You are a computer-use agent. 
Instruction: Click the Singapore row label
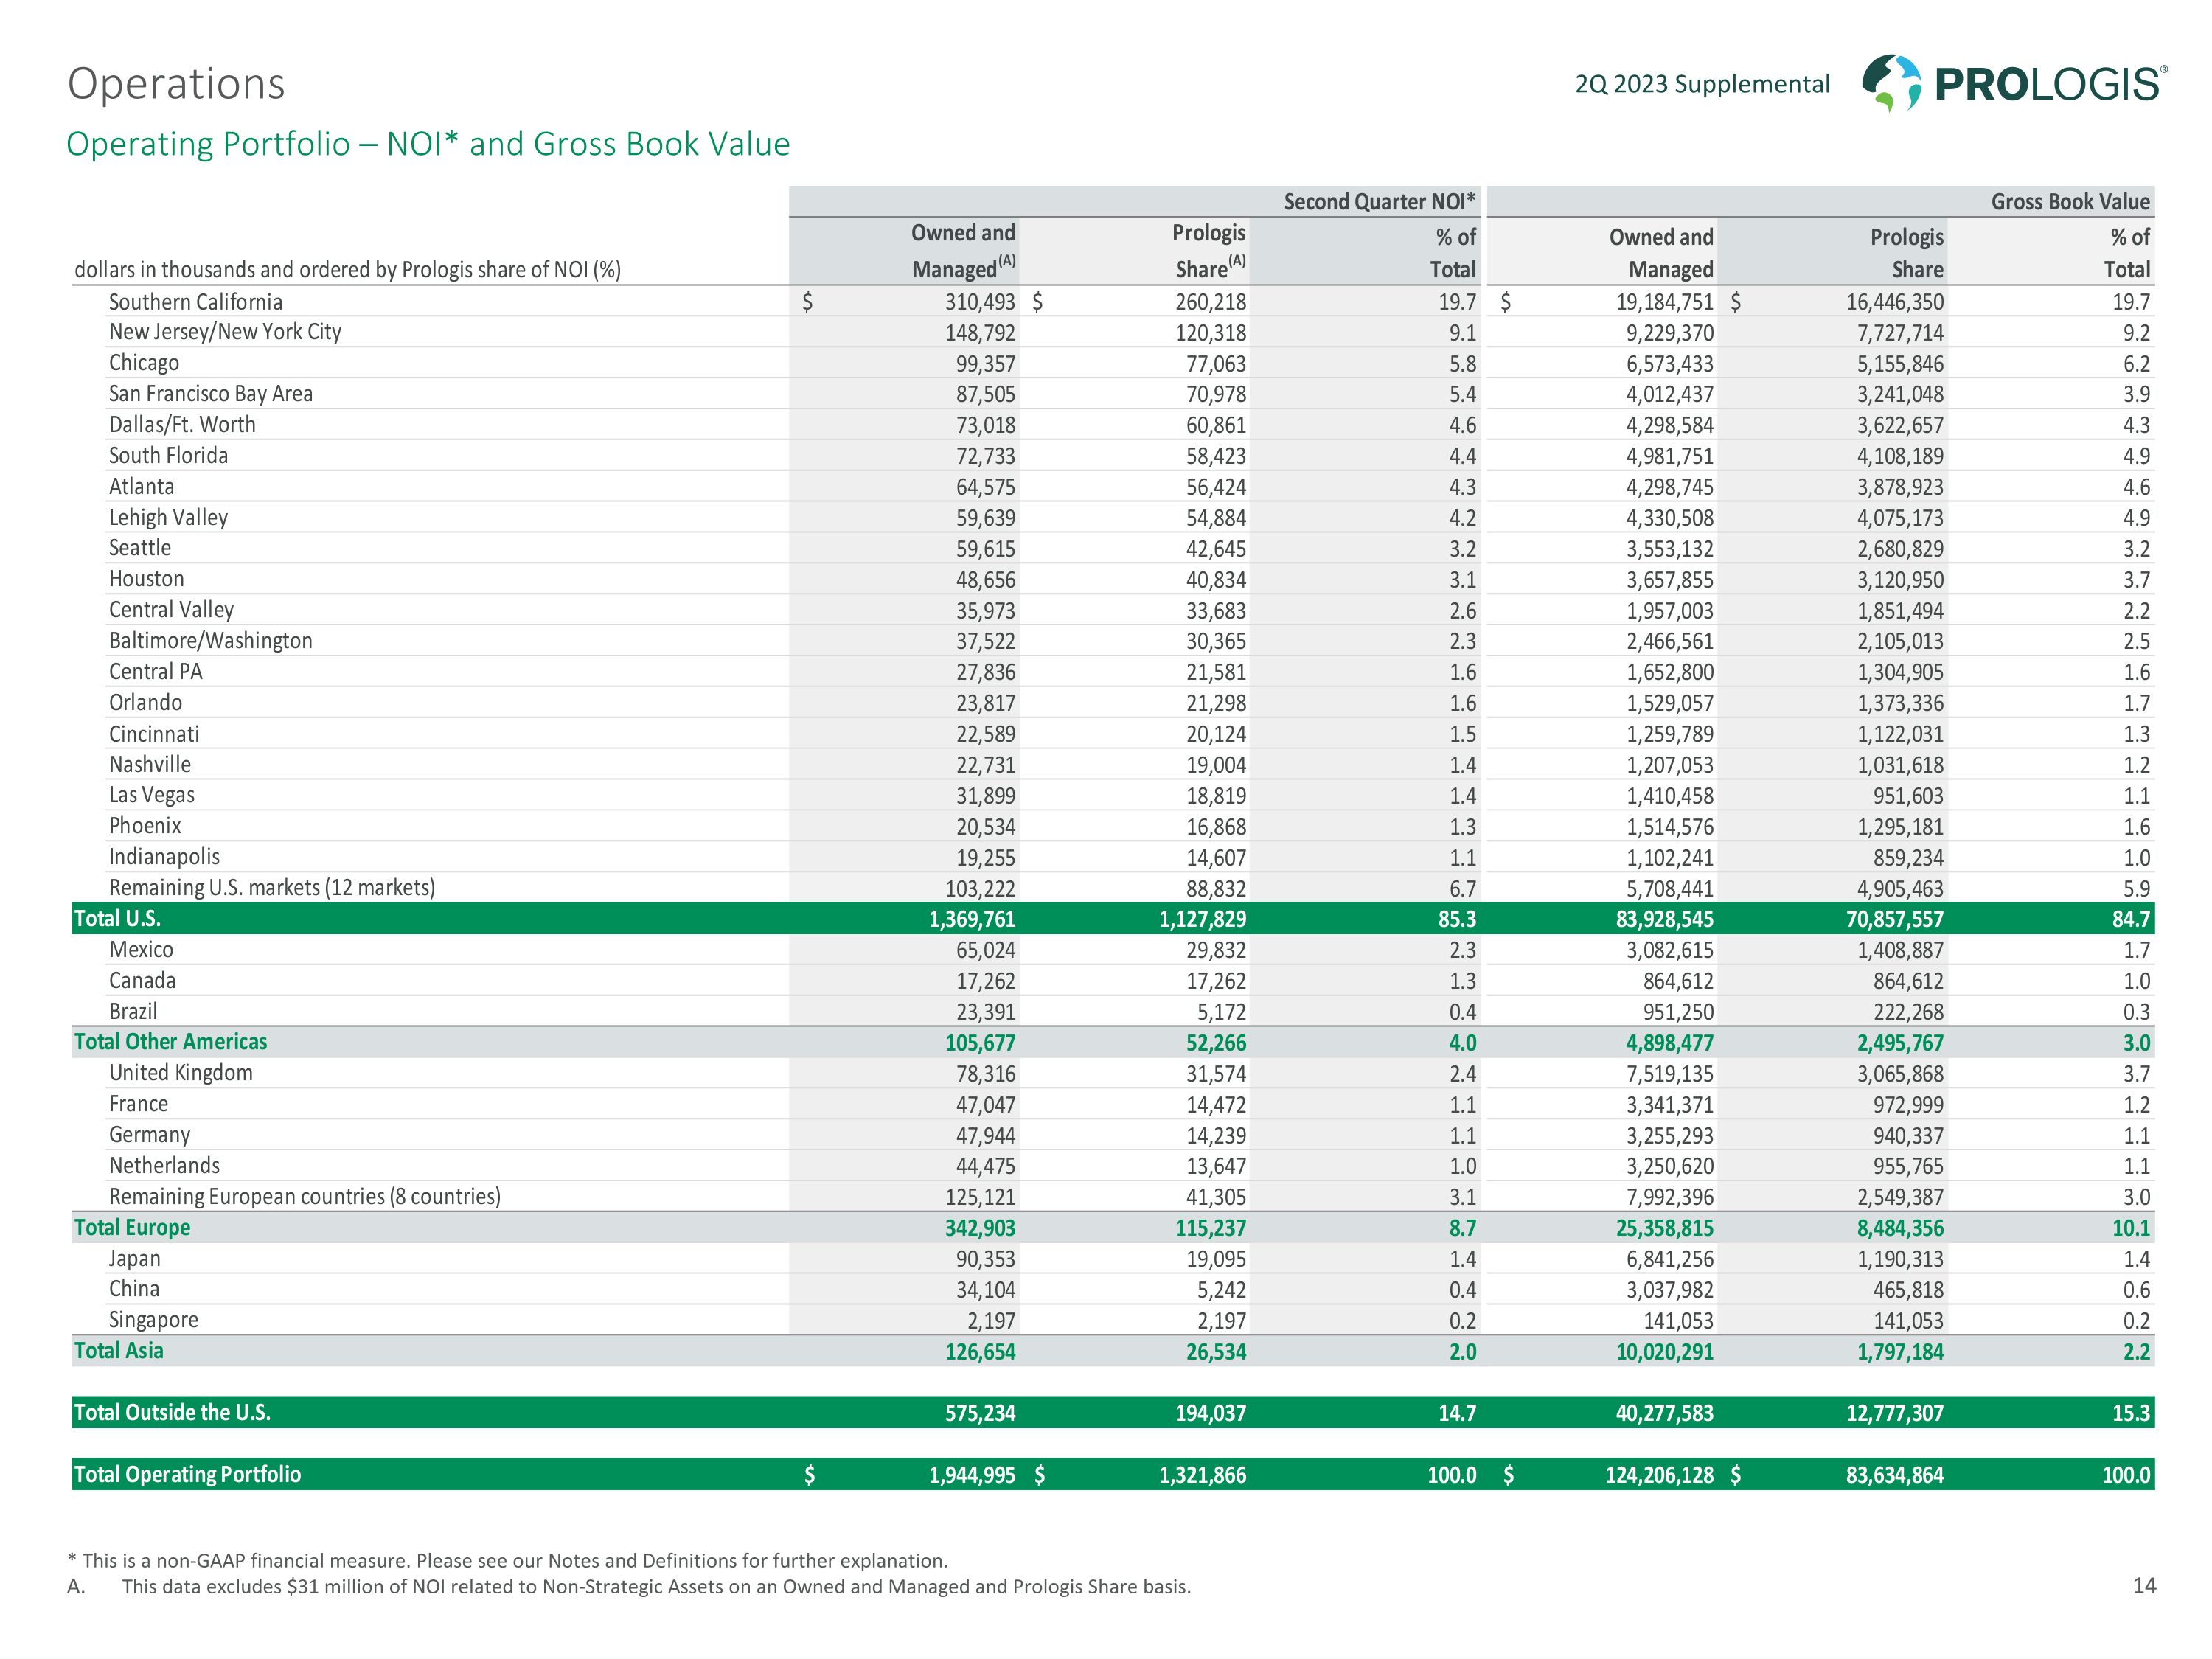(153, 1320)
